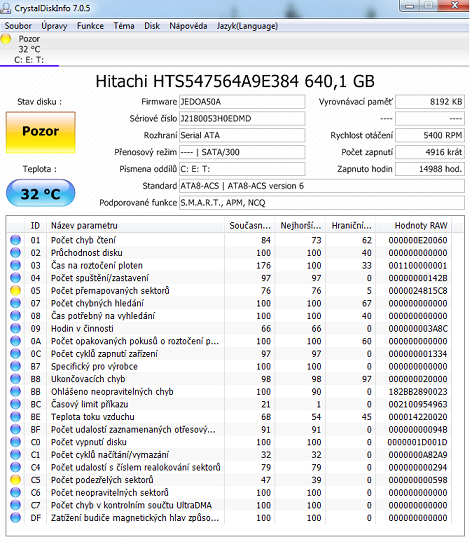Click the blue status icon for row 07 chybných hledání
This screenshot has width=472, height=542.
click(x=15, y=303)
